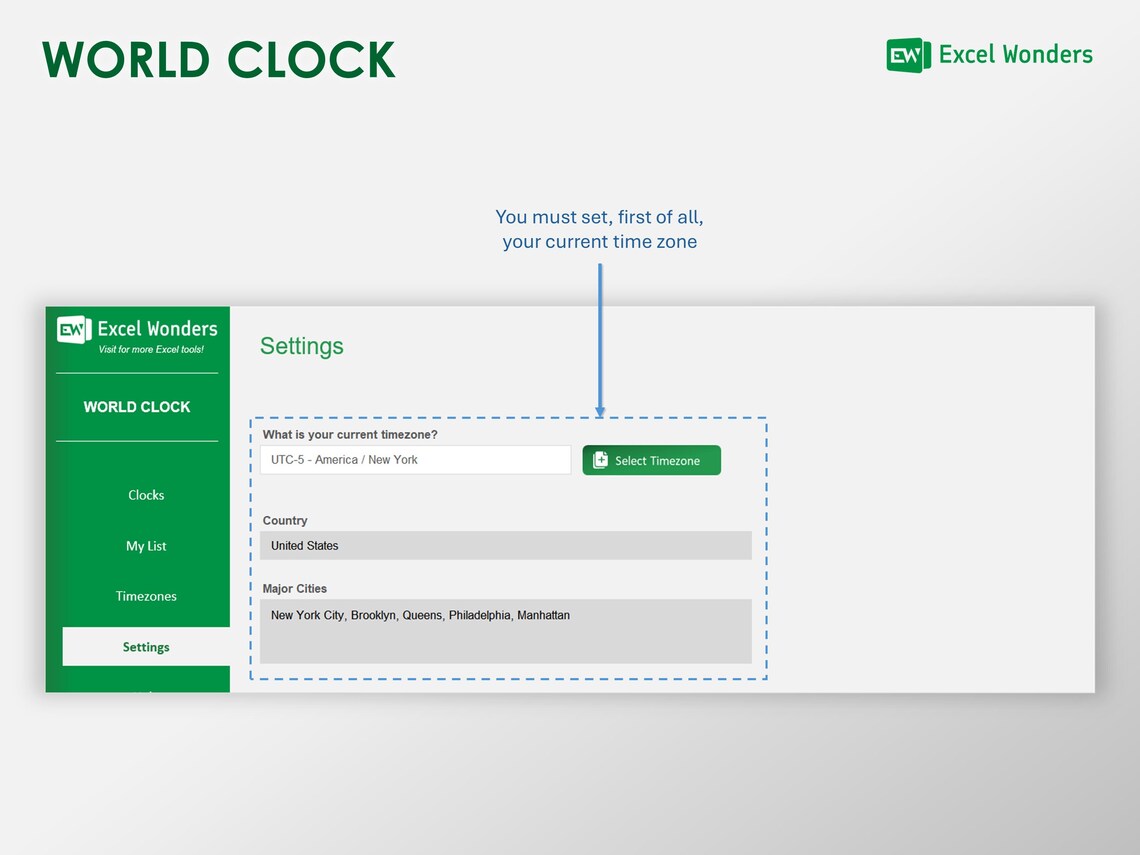Image resolution: width=1140 pixels, height=855 pixels.
Task: Switch to the Settings tab
Action: coord(146,647)
